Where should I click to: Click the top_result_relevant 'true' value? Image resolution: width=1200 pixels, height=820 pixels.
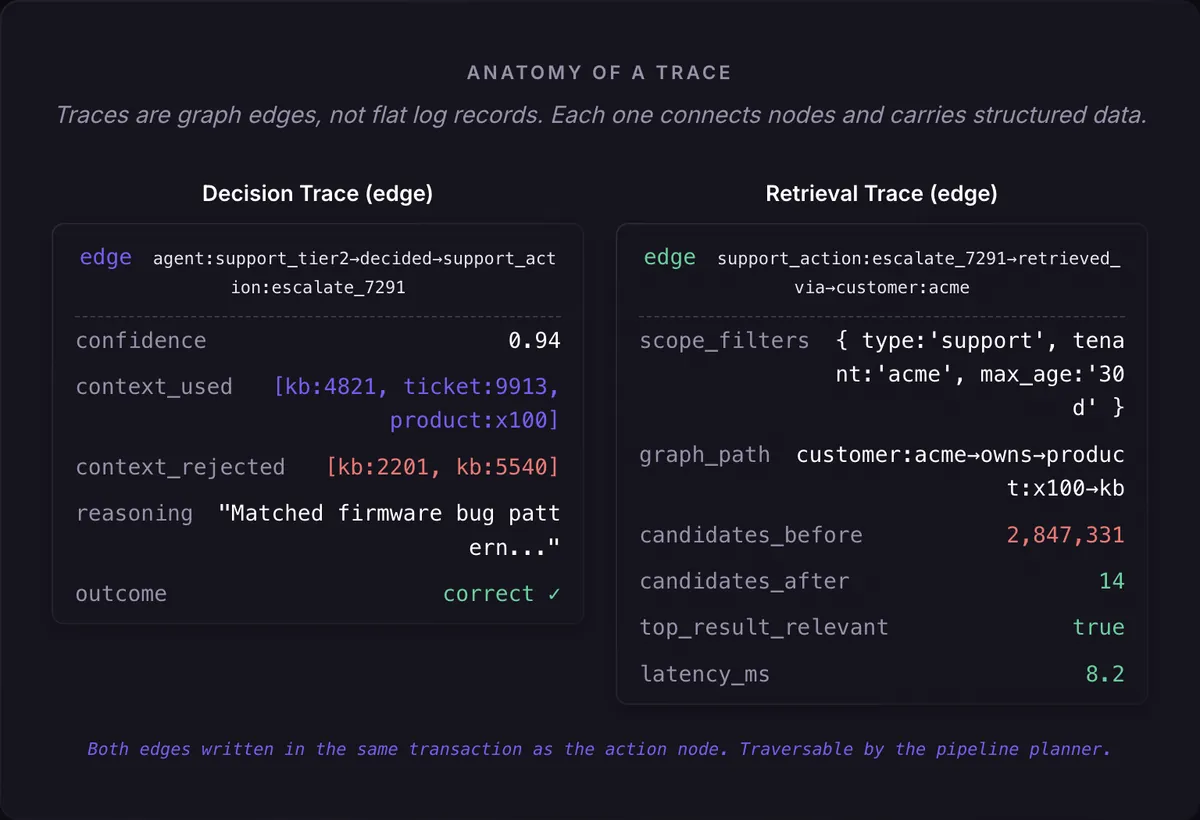[1098, 627]
